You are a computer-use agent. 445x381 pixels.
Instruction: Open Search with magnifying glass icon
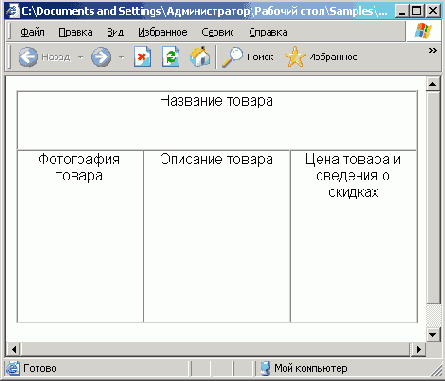(232, 57)
